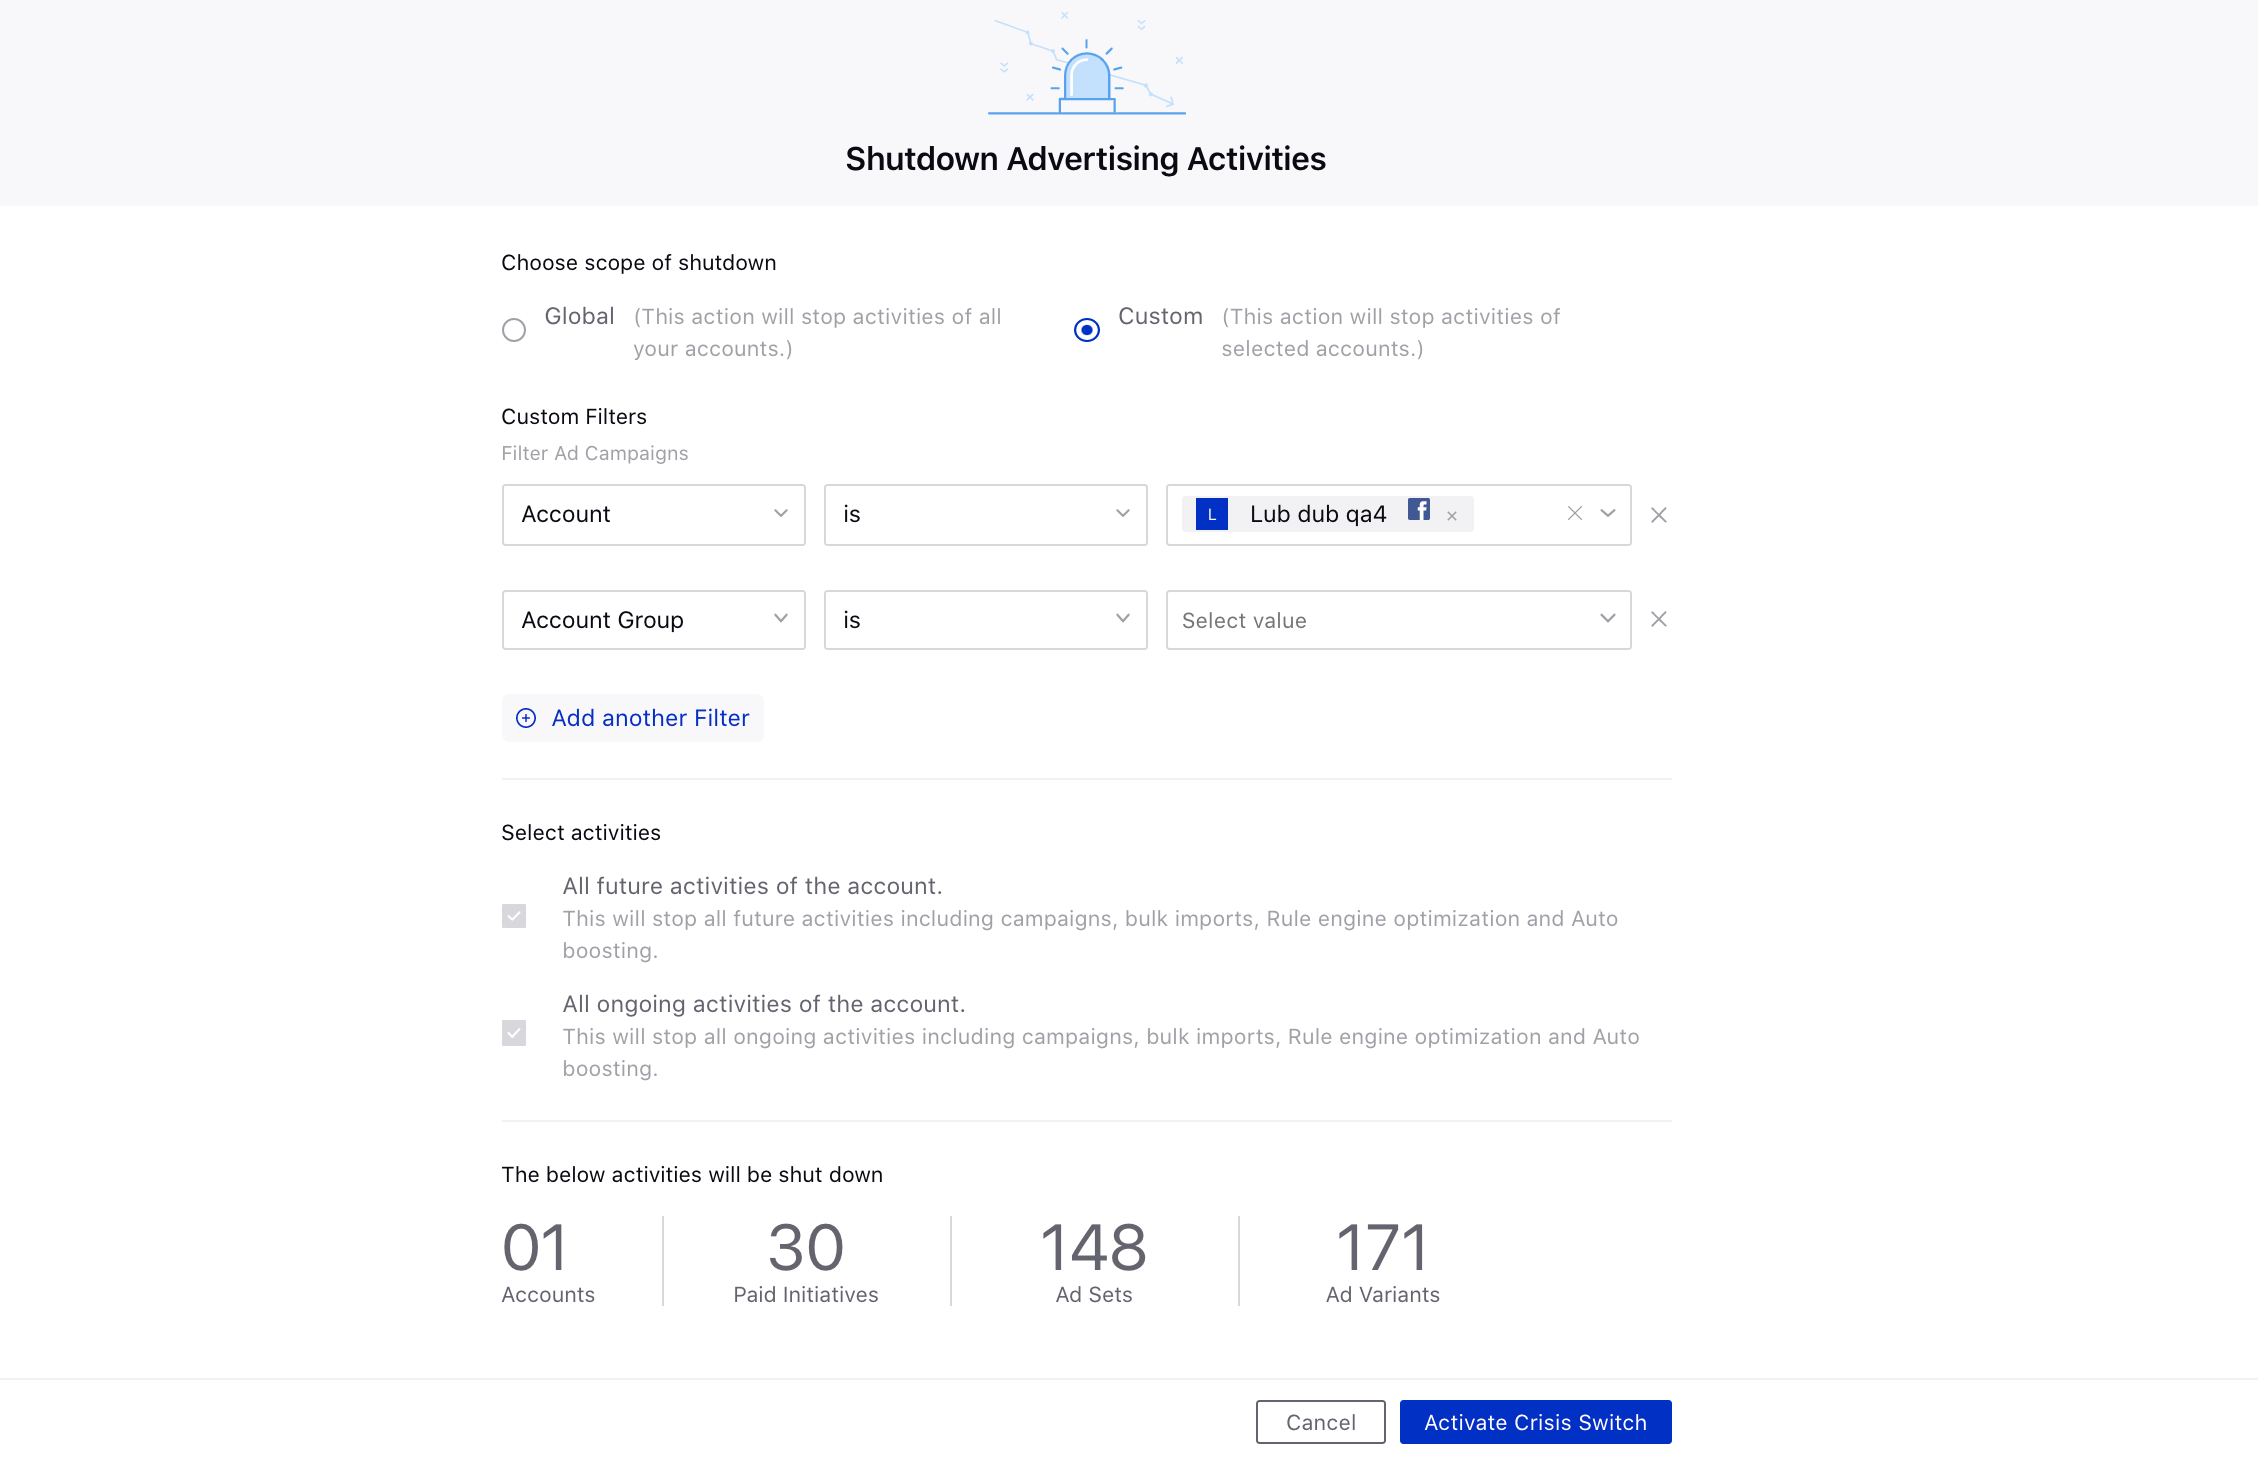Click the Activate Crisis Switch button
This screenshot has height=1466, width=2258.
1537,1422
